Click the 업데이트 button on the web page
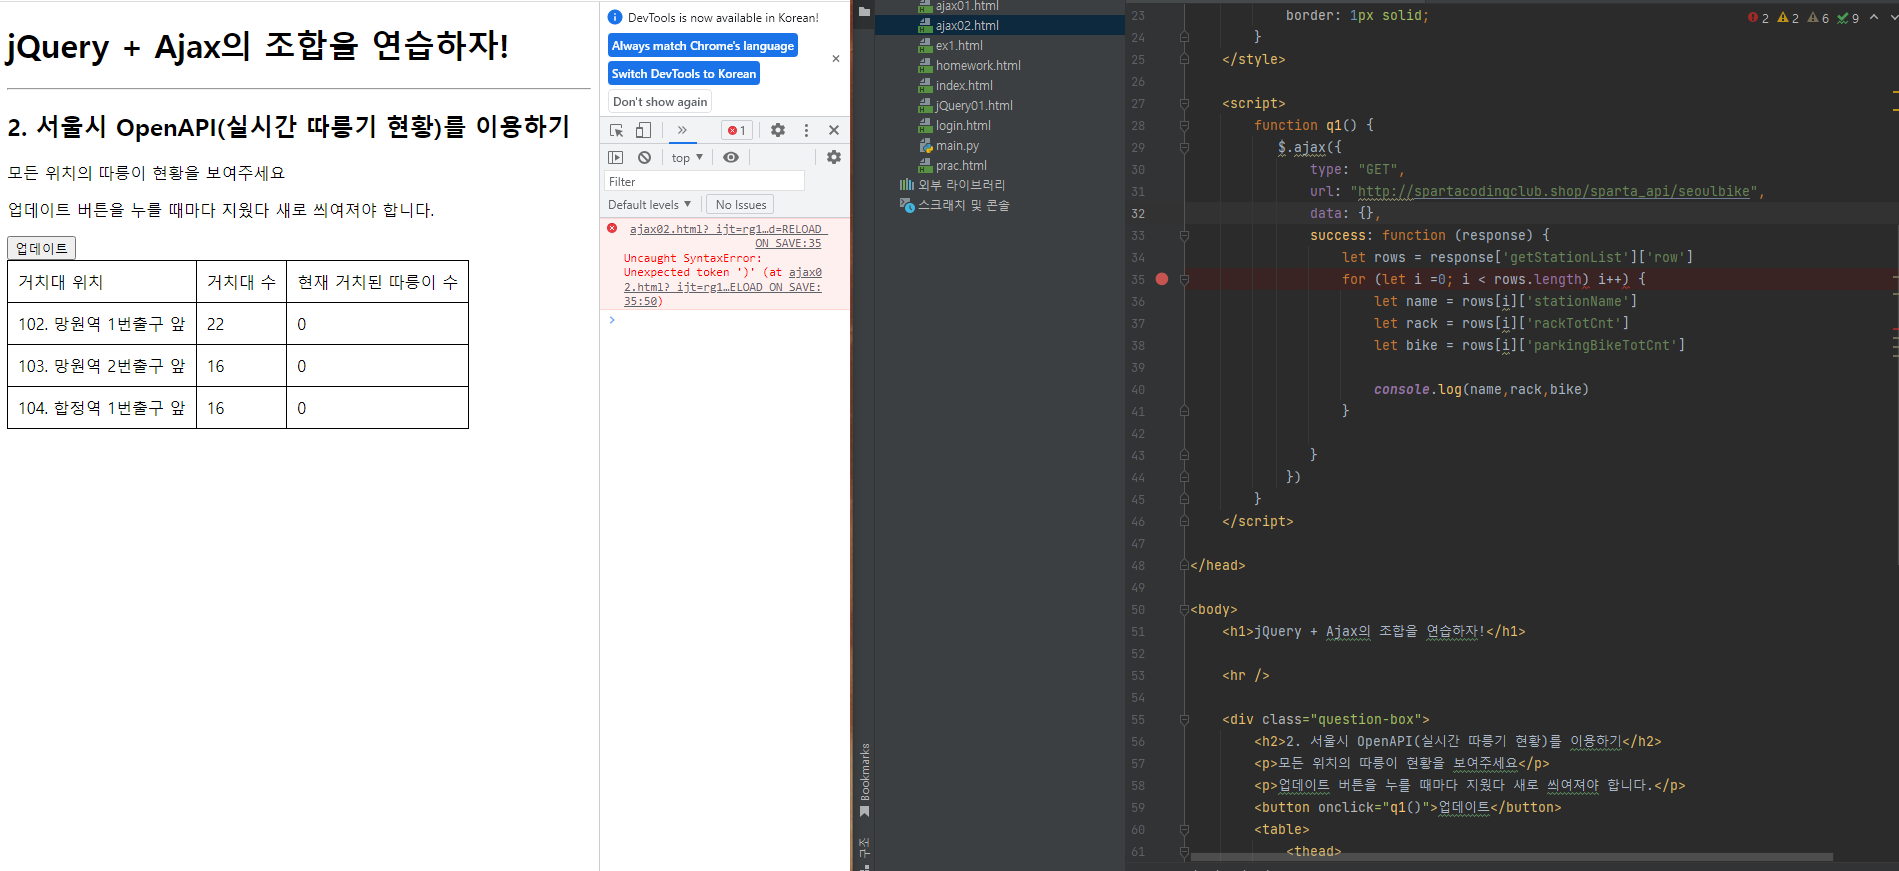 [x=42, y=248]
